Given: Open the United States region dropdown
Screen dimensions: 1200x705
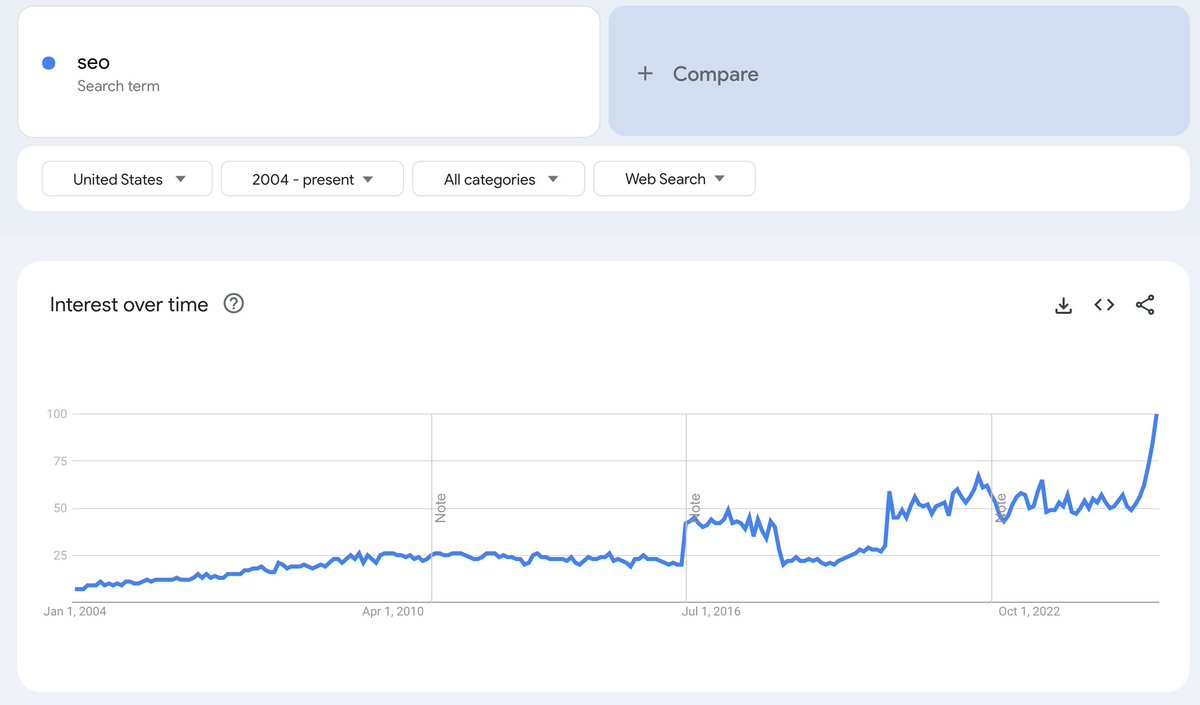Looking at the screenshot, I should 127,179.
